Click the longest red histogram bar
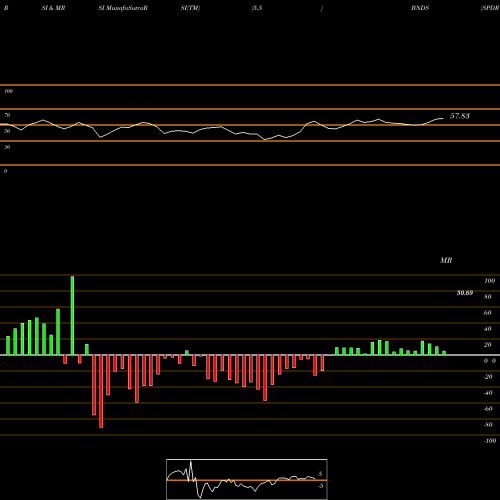 coord(101,391)
